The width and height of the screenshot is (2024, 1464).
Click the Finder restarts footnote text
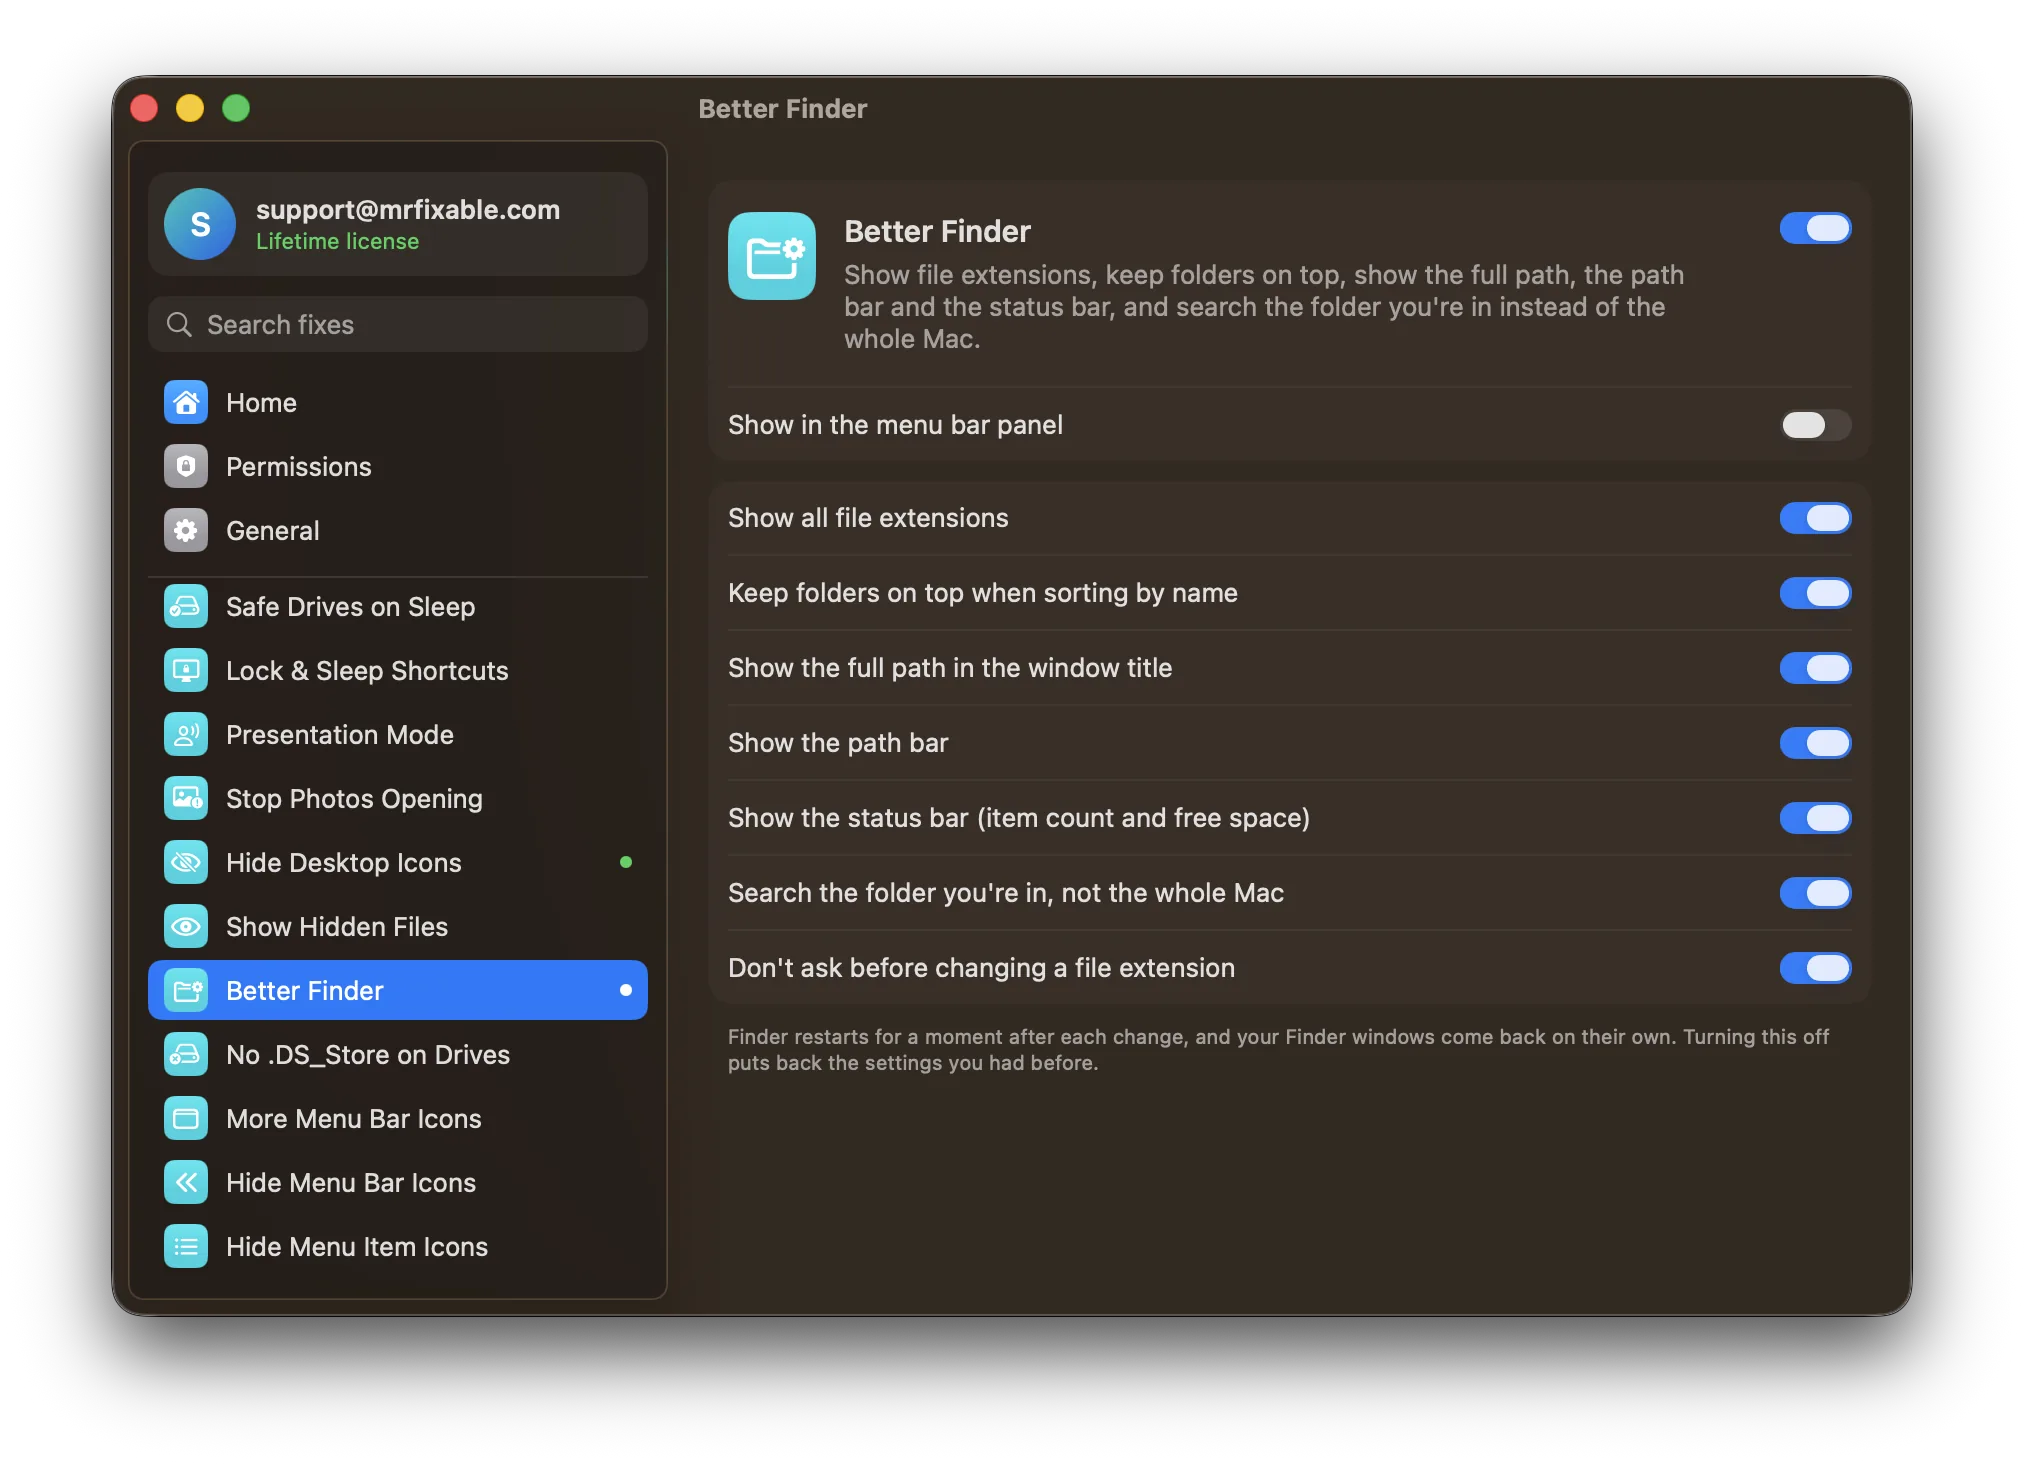click(x=1278, y=1049)
